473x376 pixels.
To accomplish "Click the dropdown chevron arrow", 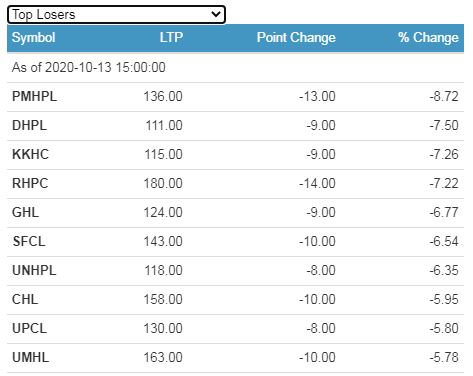I will click(x=216, y=14).
